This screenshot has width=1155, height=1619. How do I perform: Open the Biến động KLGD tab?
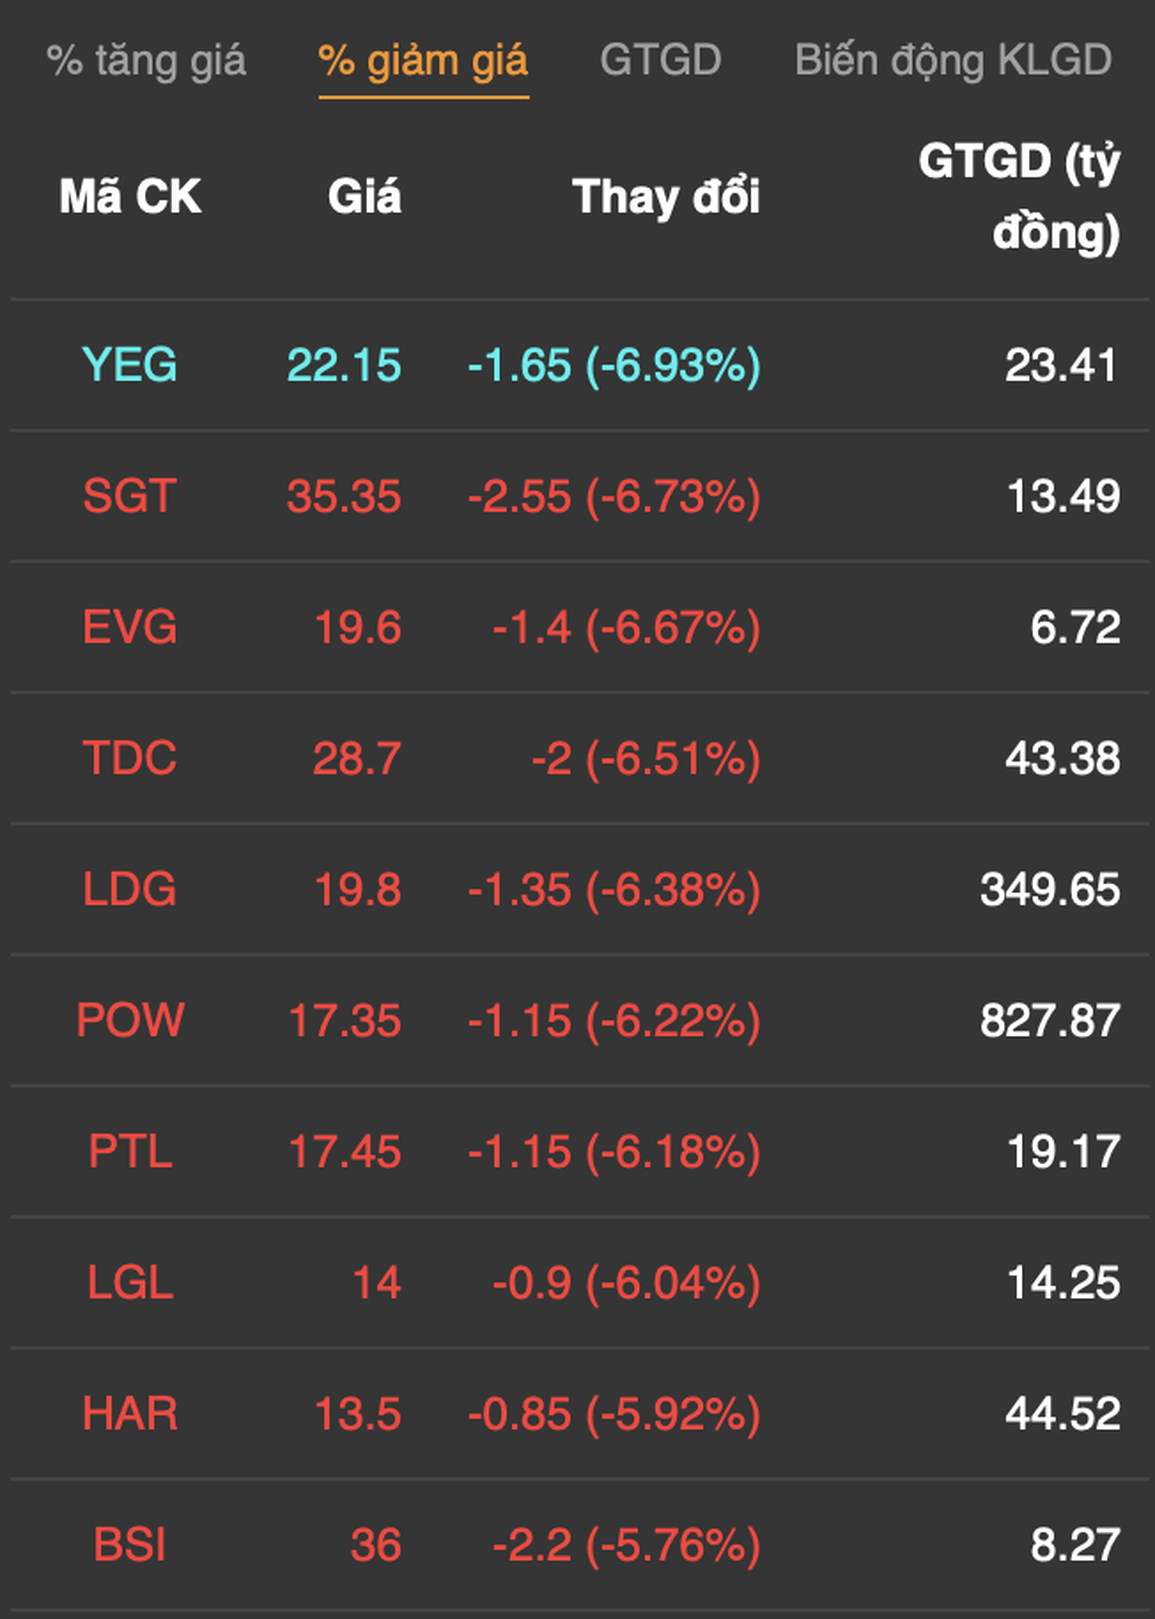(953, 61)
